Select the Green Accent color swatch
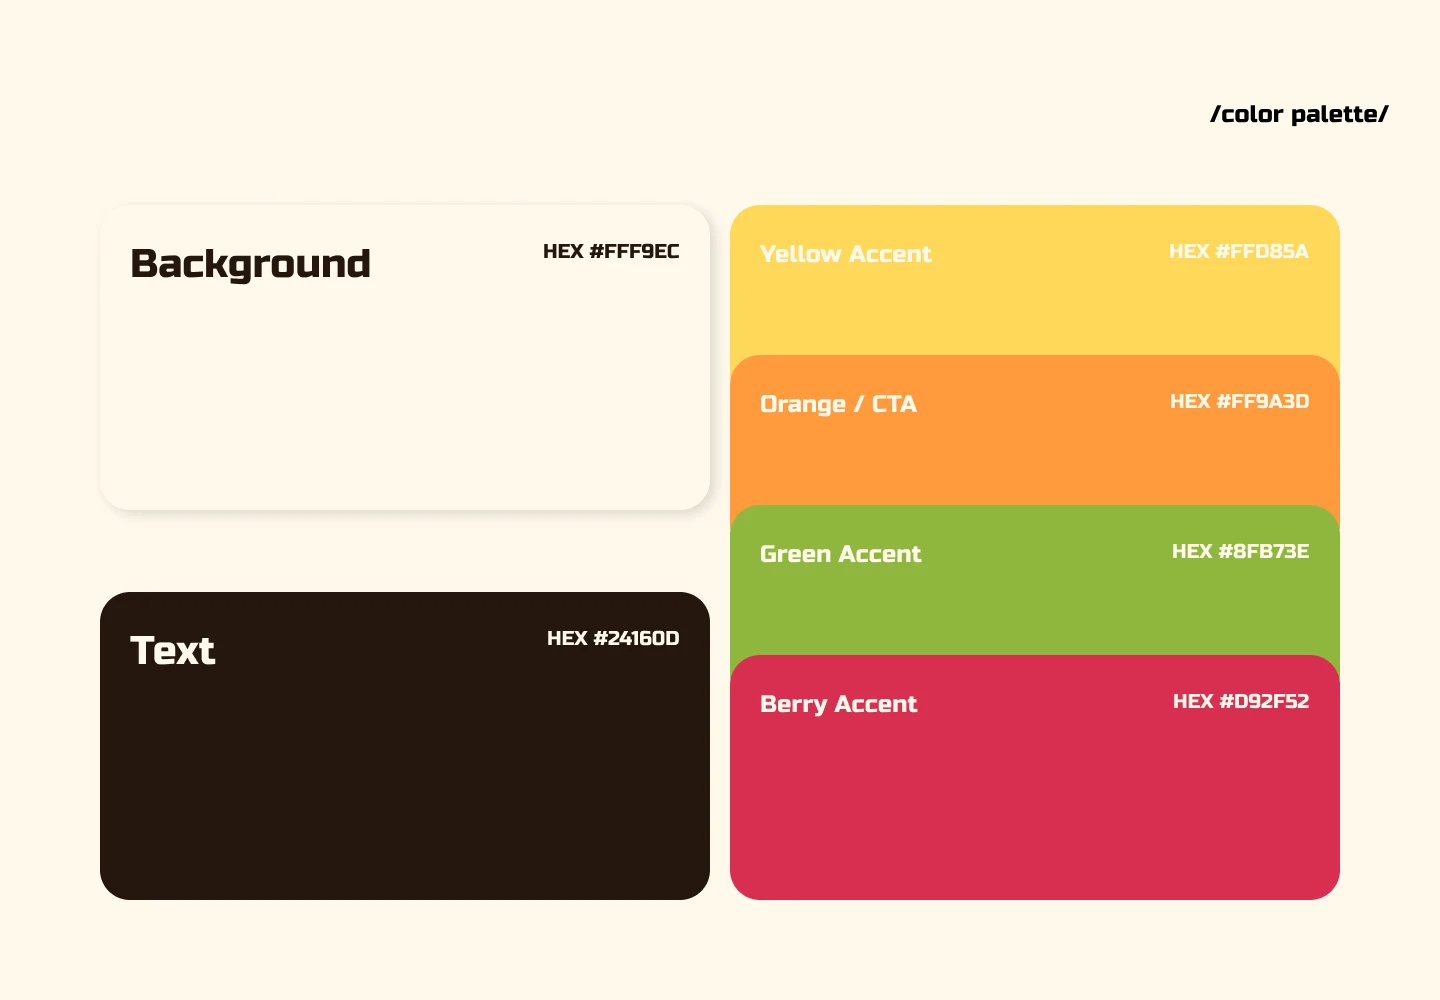This screenshot has height=1000, width=1440. click(x=1035, y=580)
